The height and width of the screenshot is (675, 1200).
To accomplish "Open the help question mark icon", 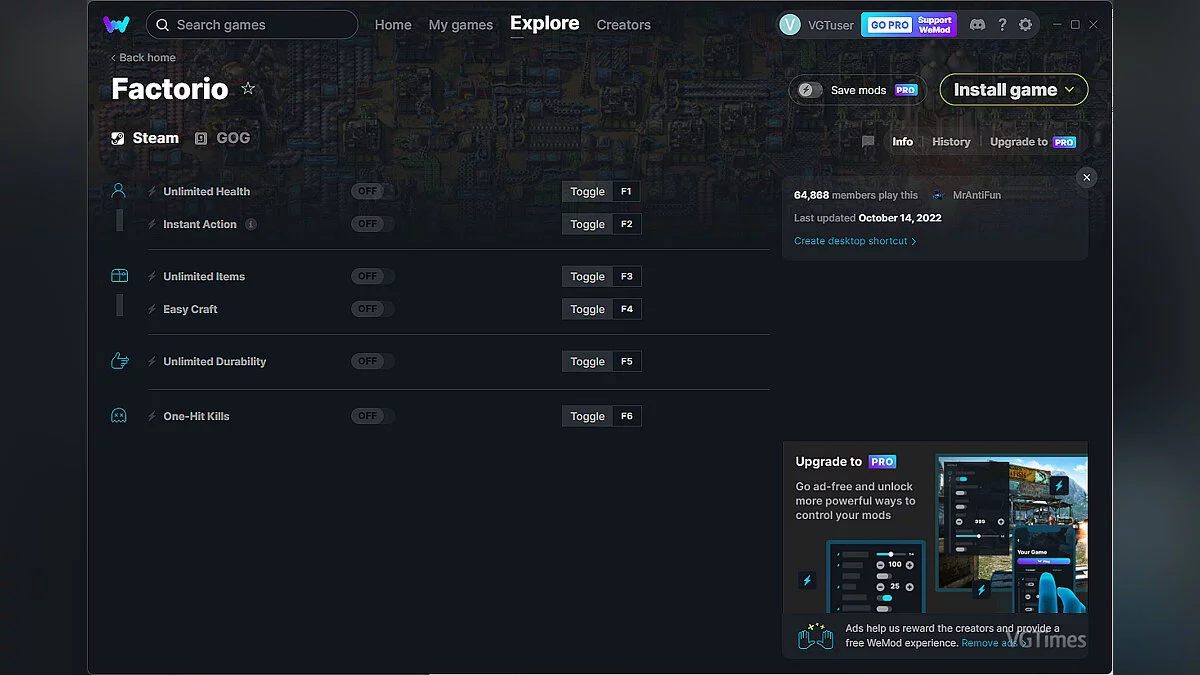I will 1002,25.
